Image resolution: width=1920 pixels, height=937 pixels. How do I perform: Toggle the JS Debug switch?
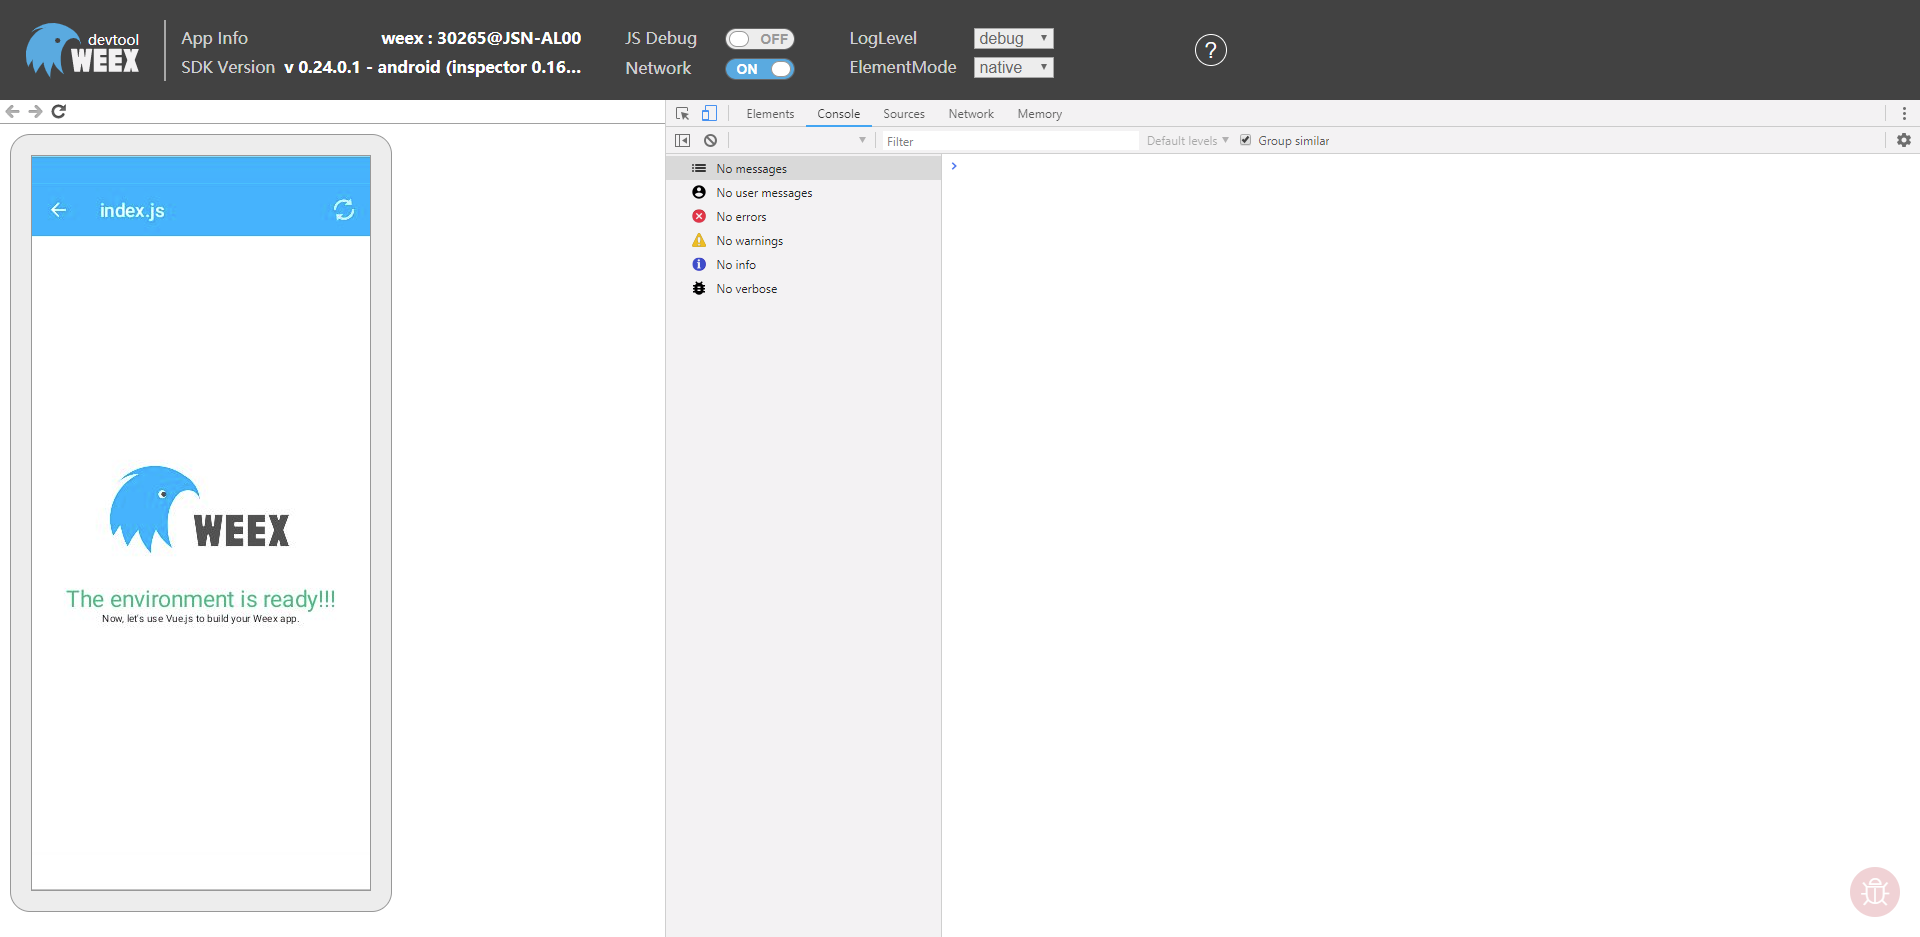coord(760,39)
